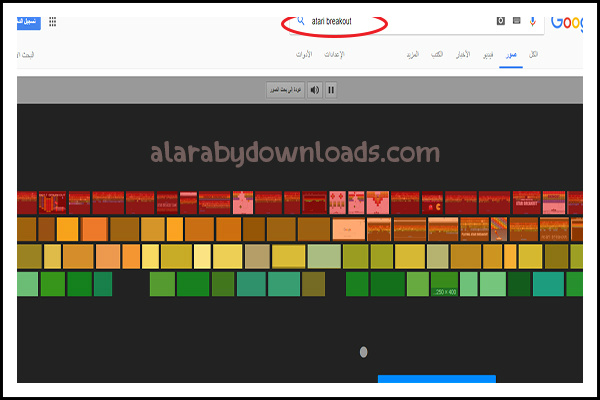Open search by image camera icon
This screenshot has height=400, width=600.
501,21
